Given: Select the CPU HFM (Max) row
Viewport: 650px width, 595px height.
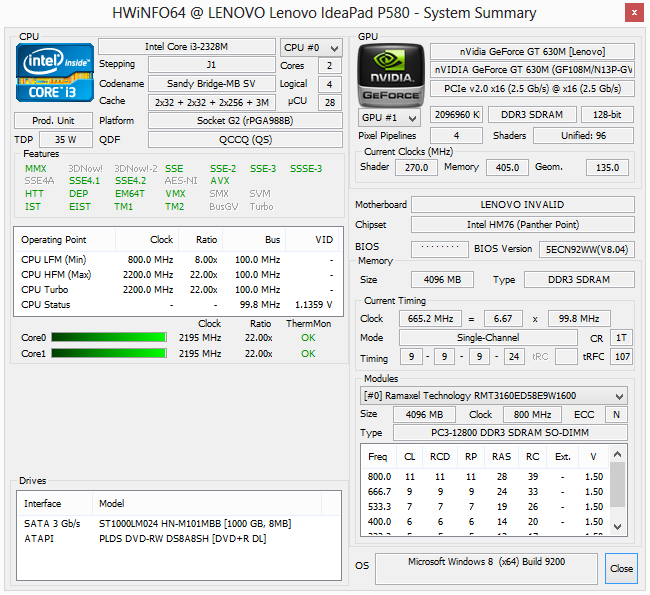Looking at the screenshot, I should [177, 274].
